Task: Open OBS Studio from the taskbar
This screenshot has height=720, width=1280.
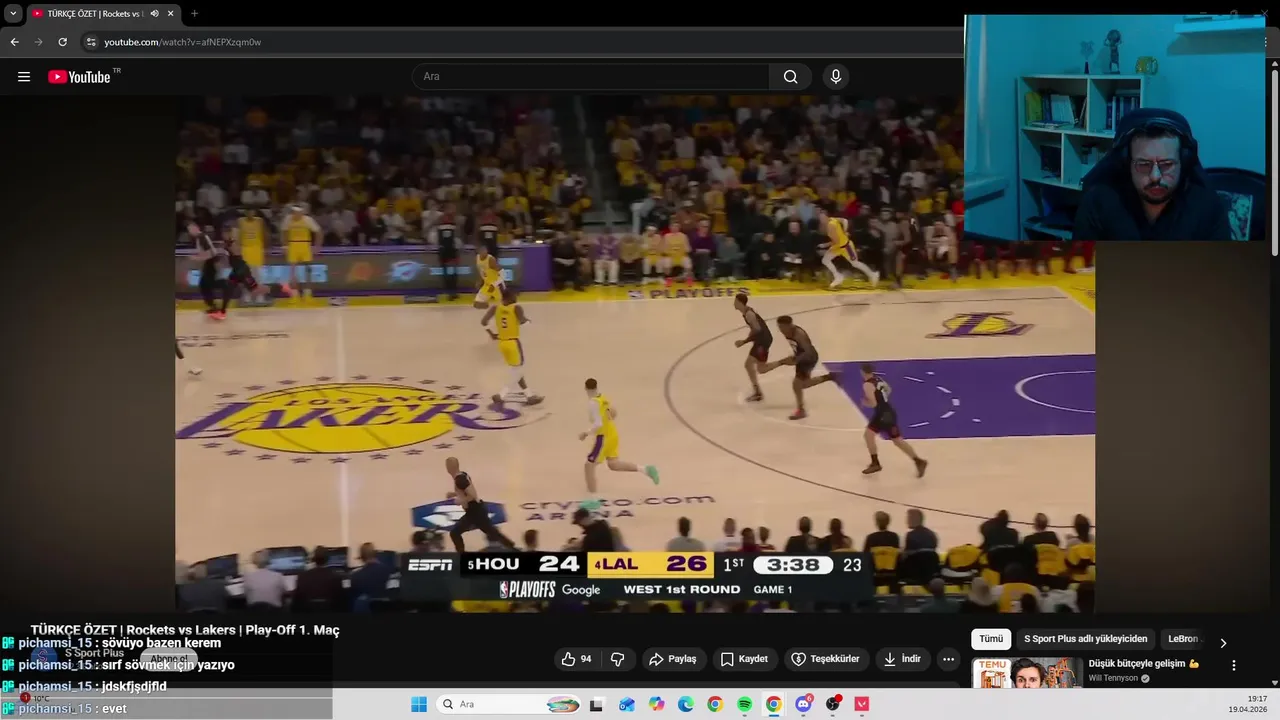Action: click(x=832, y=704)
